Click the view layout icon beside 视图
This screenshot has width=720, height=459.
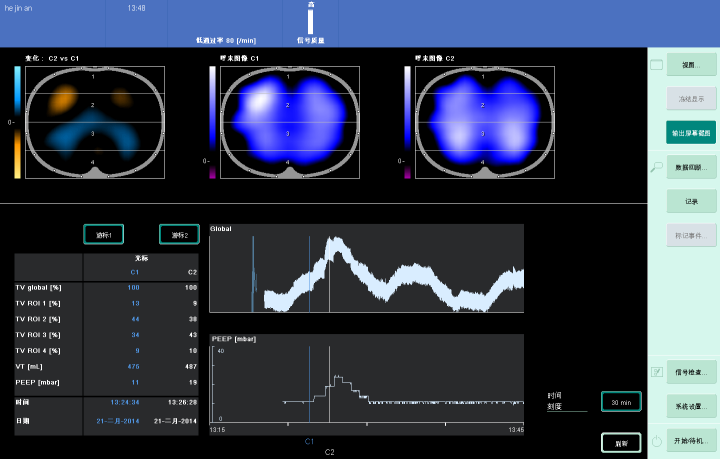pos(657,65)
